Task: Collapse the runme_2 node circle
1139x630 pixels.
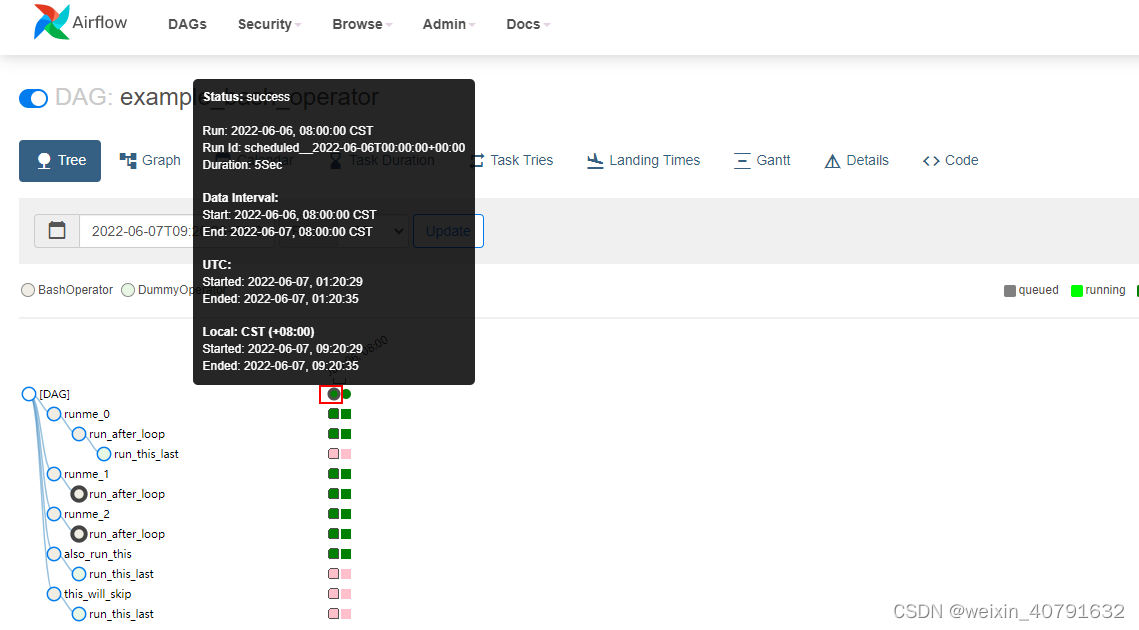Action: pos(54,514)
